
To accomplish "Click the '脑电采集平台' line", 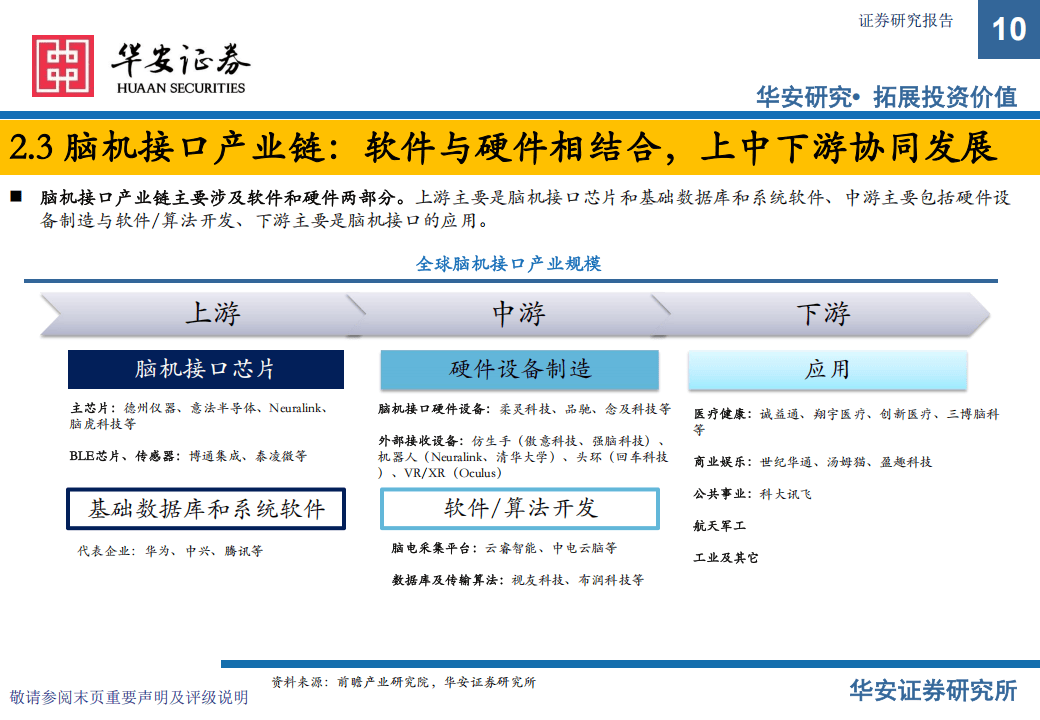I will coord(504,548).
